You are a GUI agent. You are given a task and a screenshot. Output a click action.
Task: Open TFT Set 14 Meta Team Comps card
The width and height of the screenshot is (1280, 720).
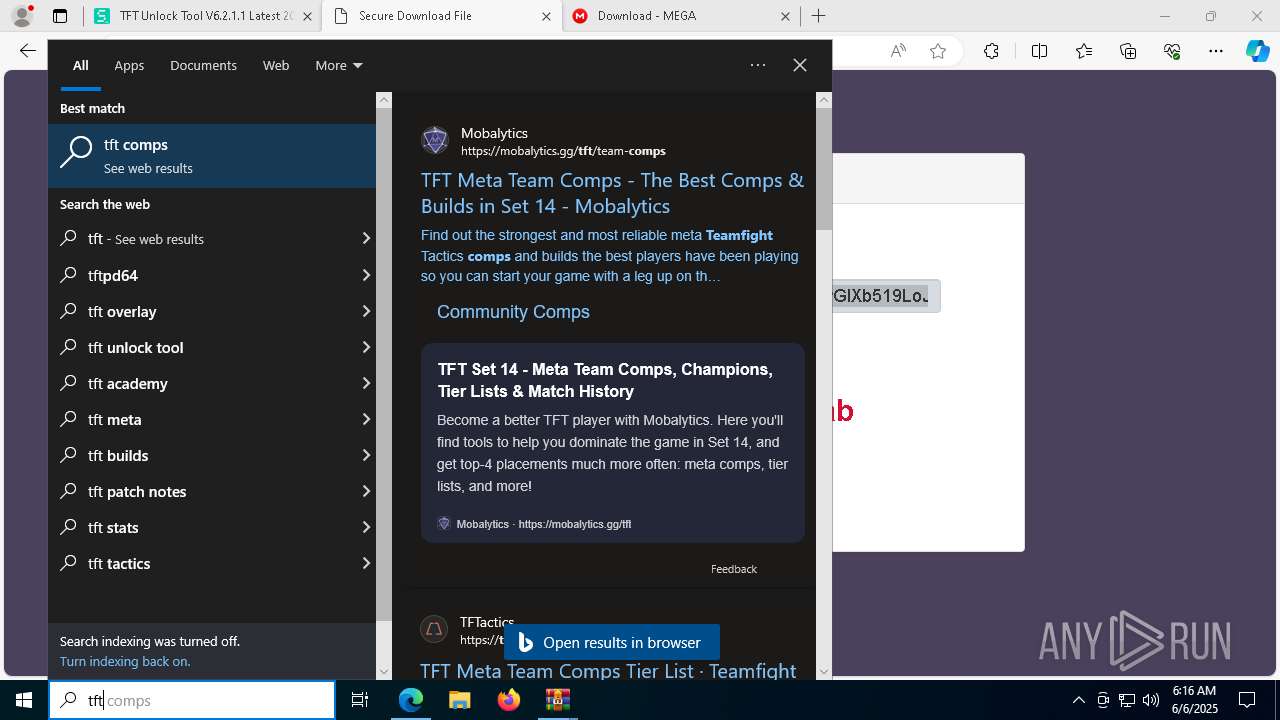(x=612, y=443)
